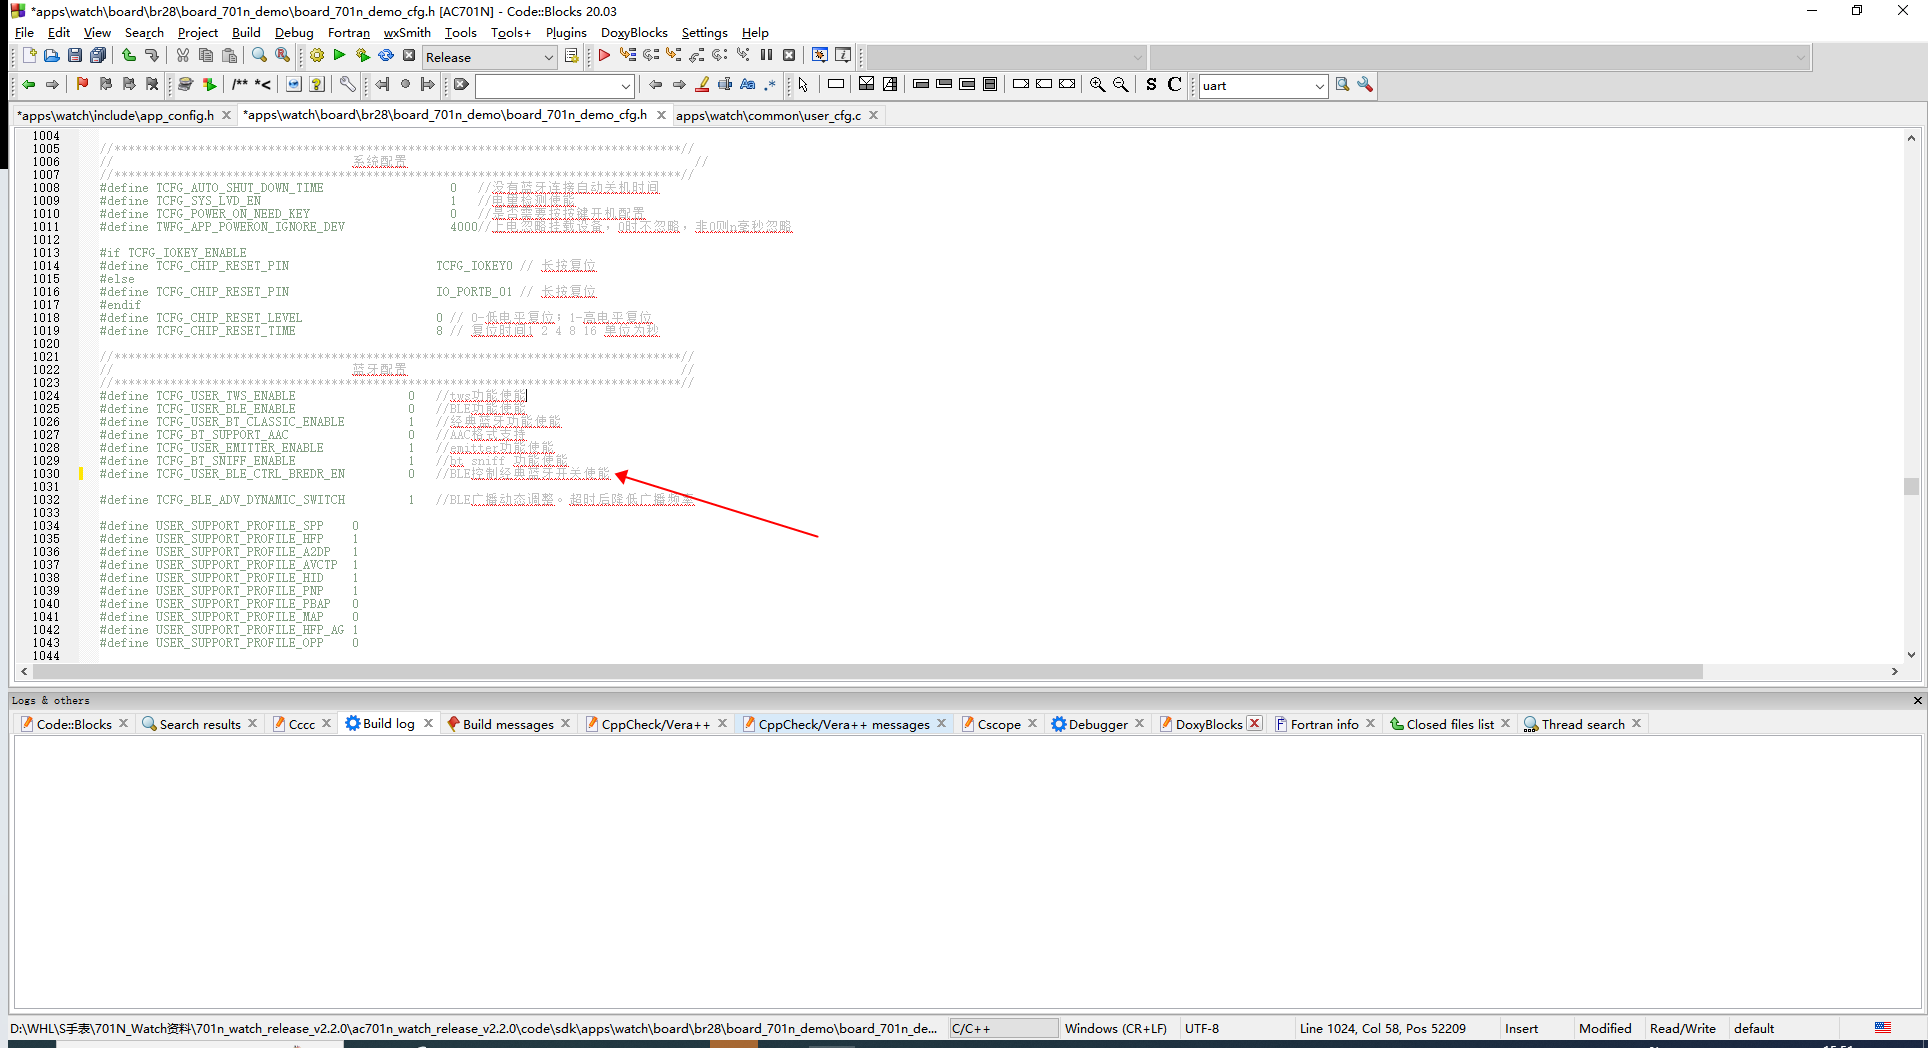This screenshot has height=1048, width=1928.
Task: Build the project with the gear icon
Action: (x=317, y=56)
